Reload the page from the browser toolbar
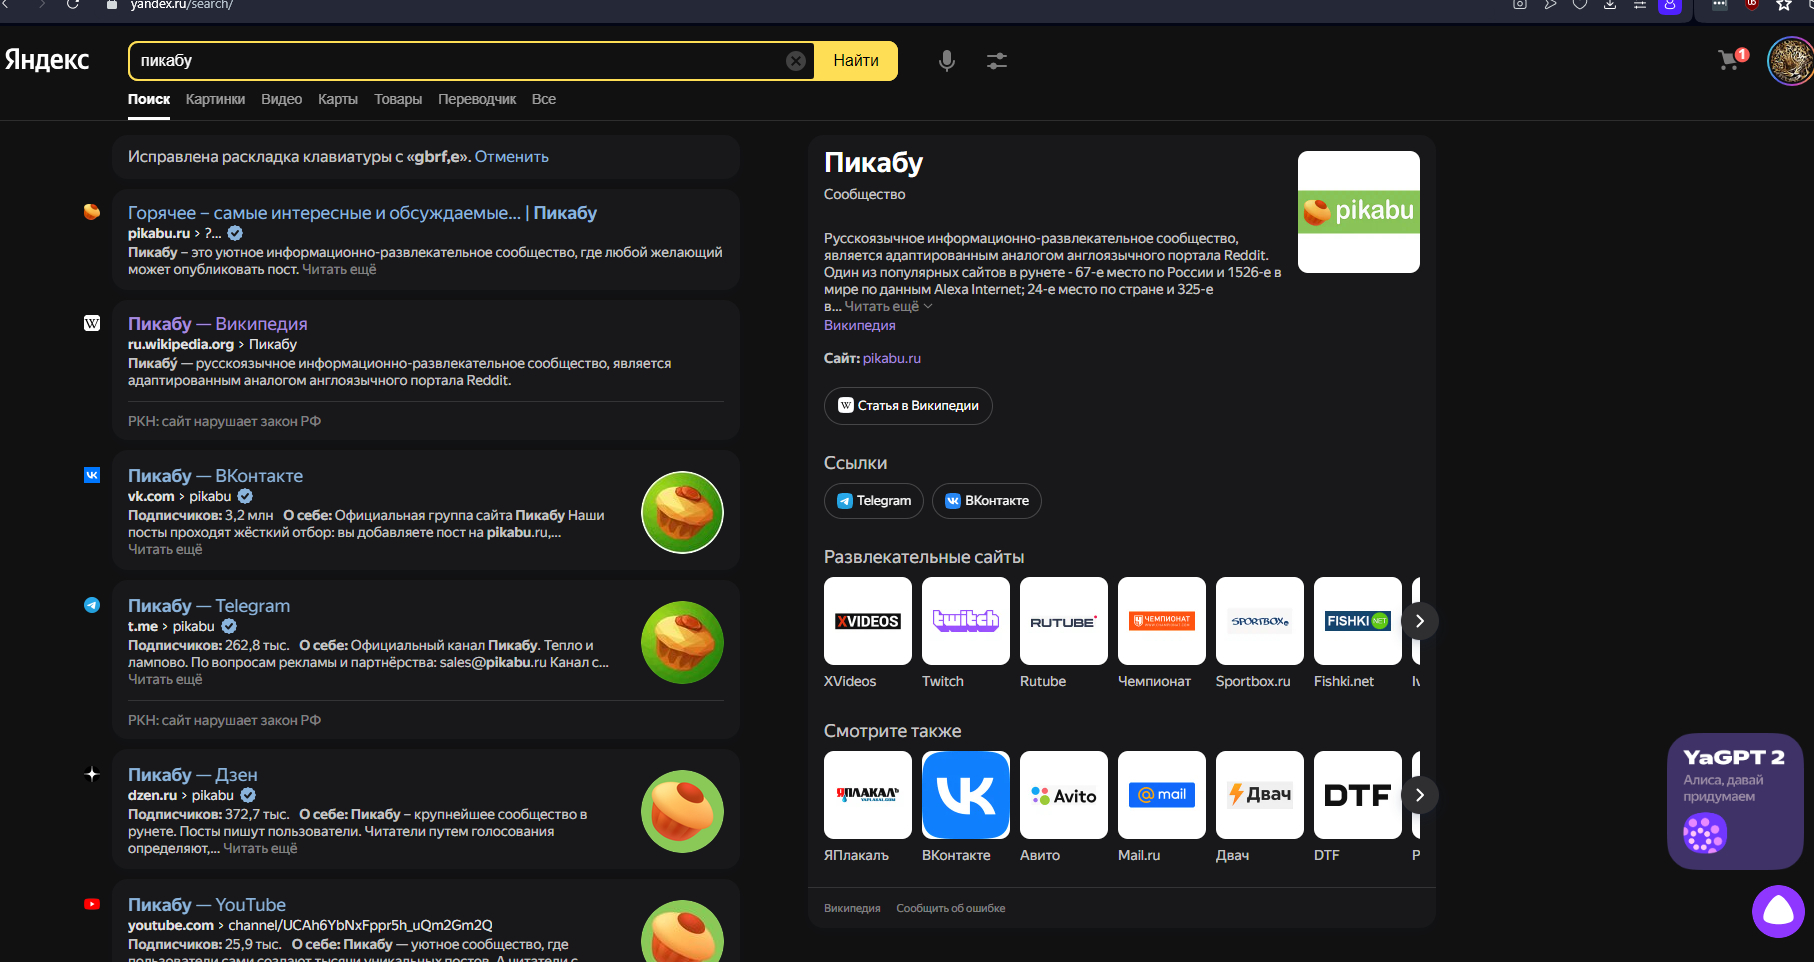1814x962 pixels. click(73, 5)
